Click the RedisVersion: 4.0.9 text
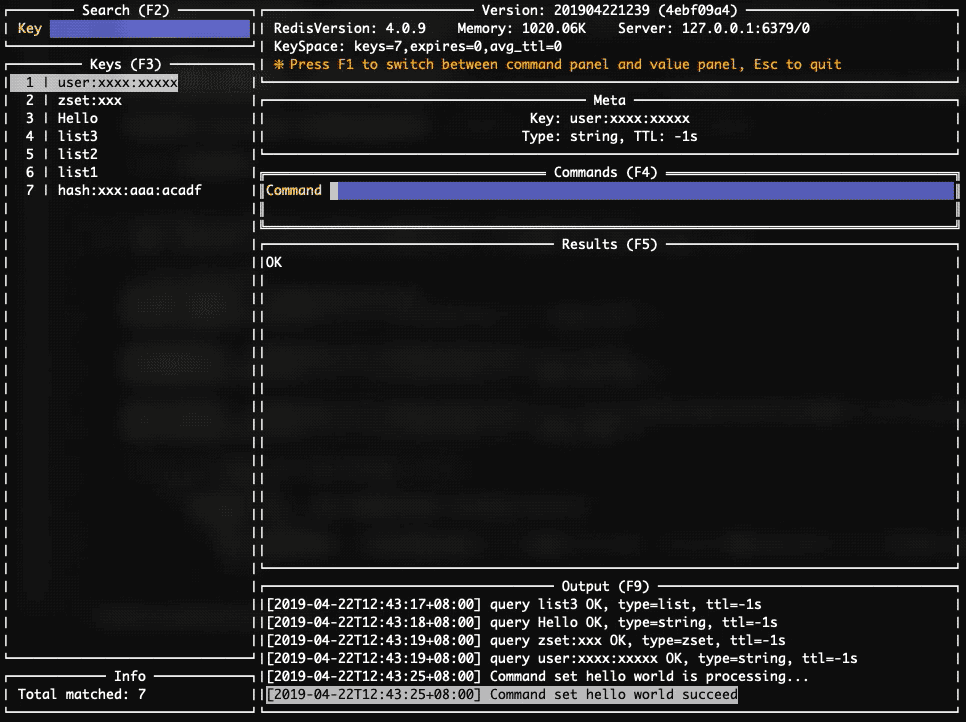 [x=350, y=28]
